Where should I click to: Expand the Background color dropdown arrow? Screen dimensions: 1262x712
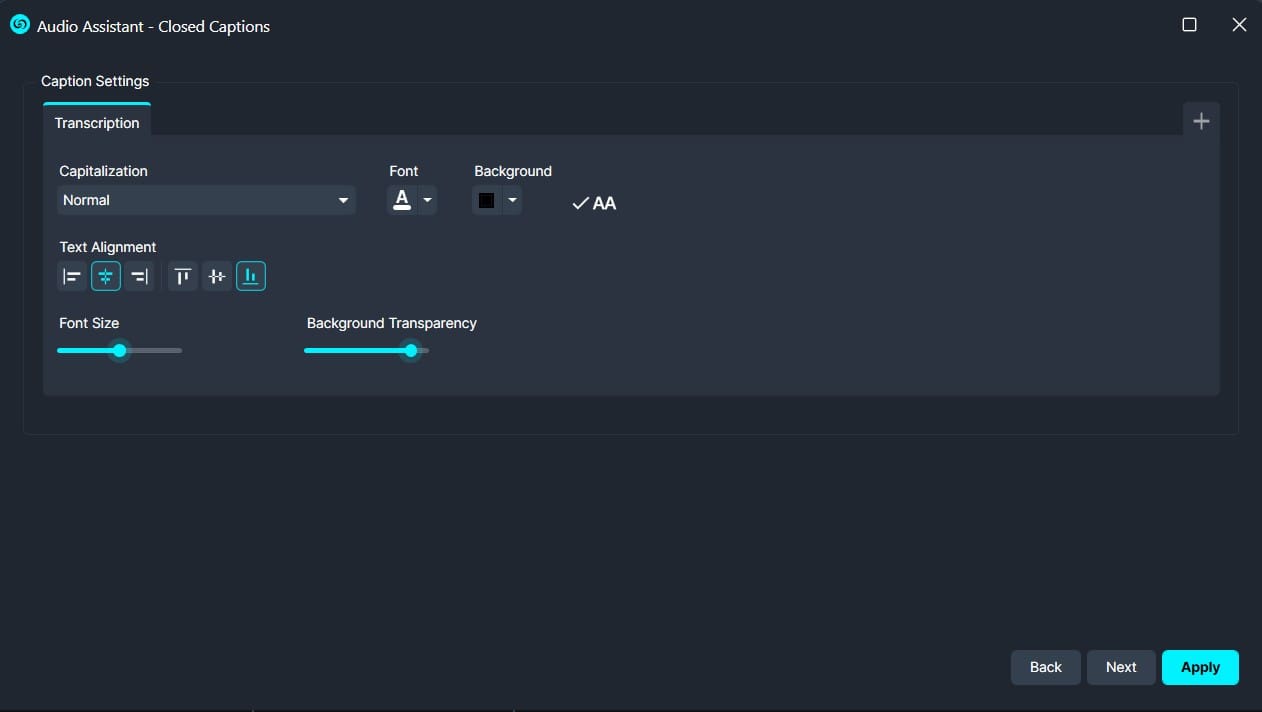click(512, 200)
